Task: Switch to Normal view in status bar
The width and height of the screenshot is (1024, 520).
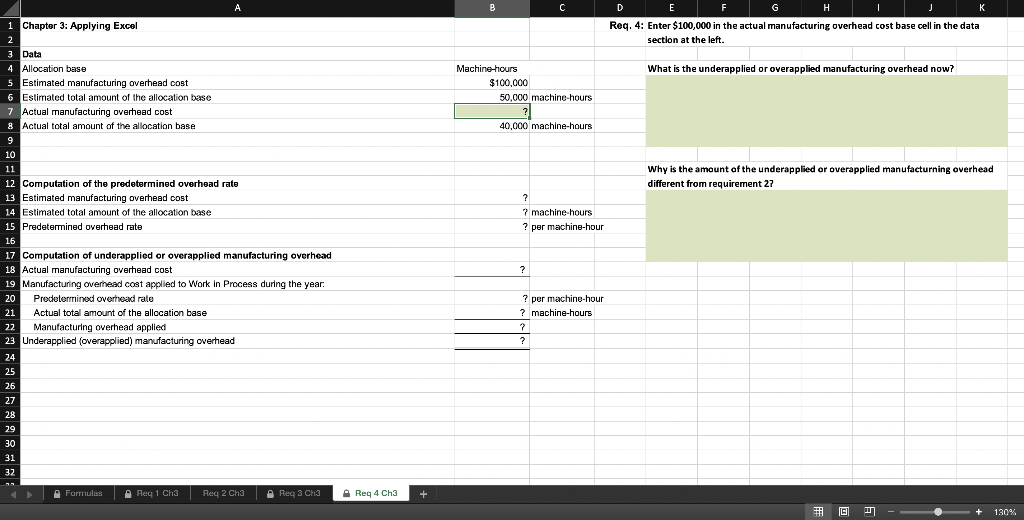Action: point(818,512)
